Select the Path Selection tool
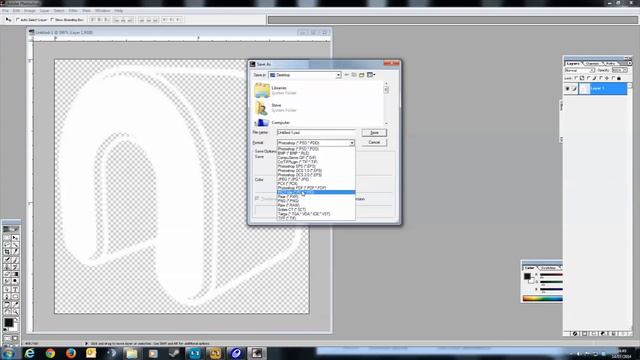 [7, 289]
